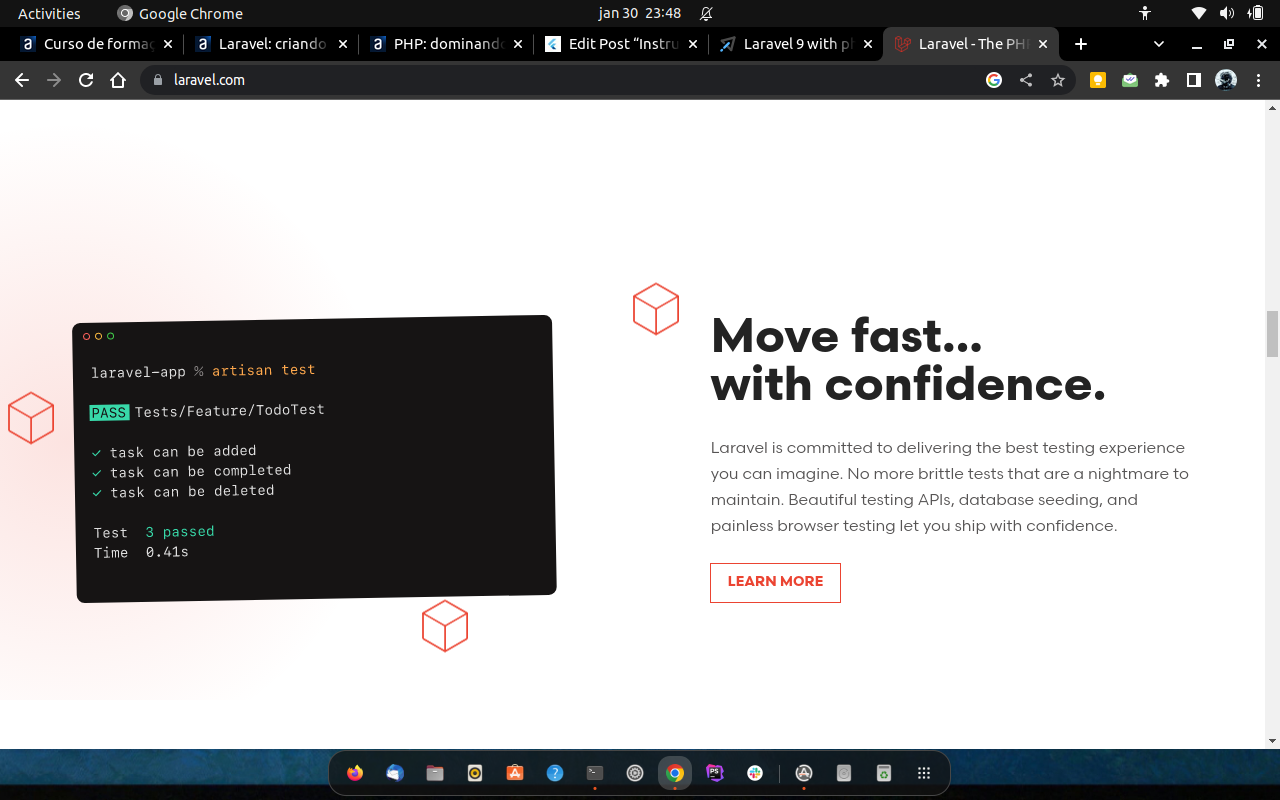Click 'Tests/Feature/TodoTest' in terminal

pos(230,410)
